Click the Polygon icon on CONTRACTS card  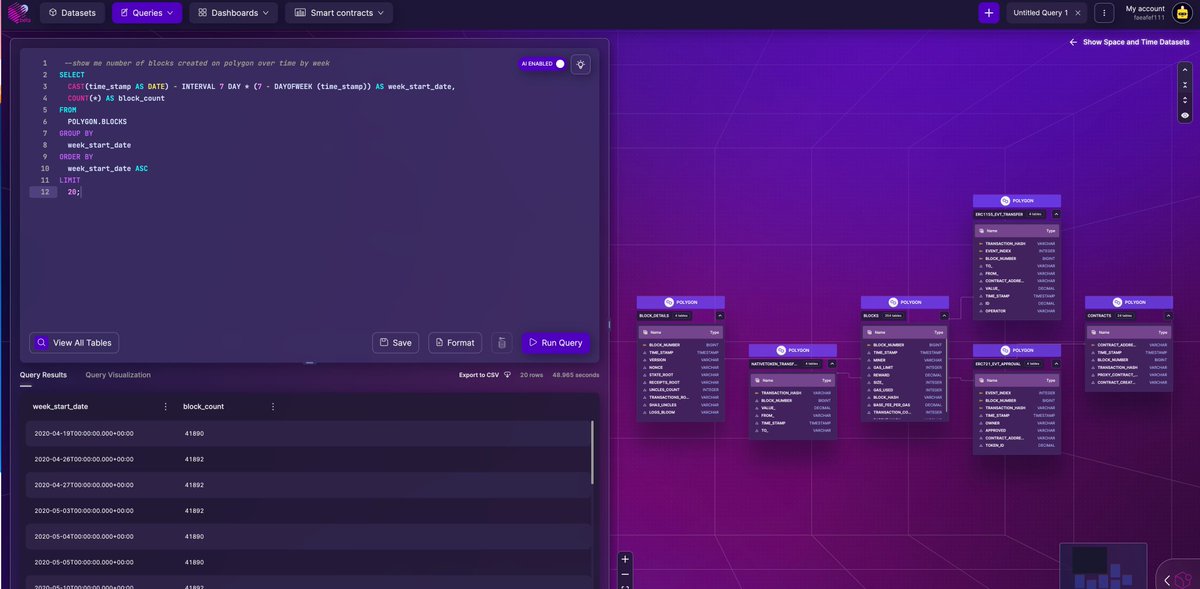click(1119, 302)
